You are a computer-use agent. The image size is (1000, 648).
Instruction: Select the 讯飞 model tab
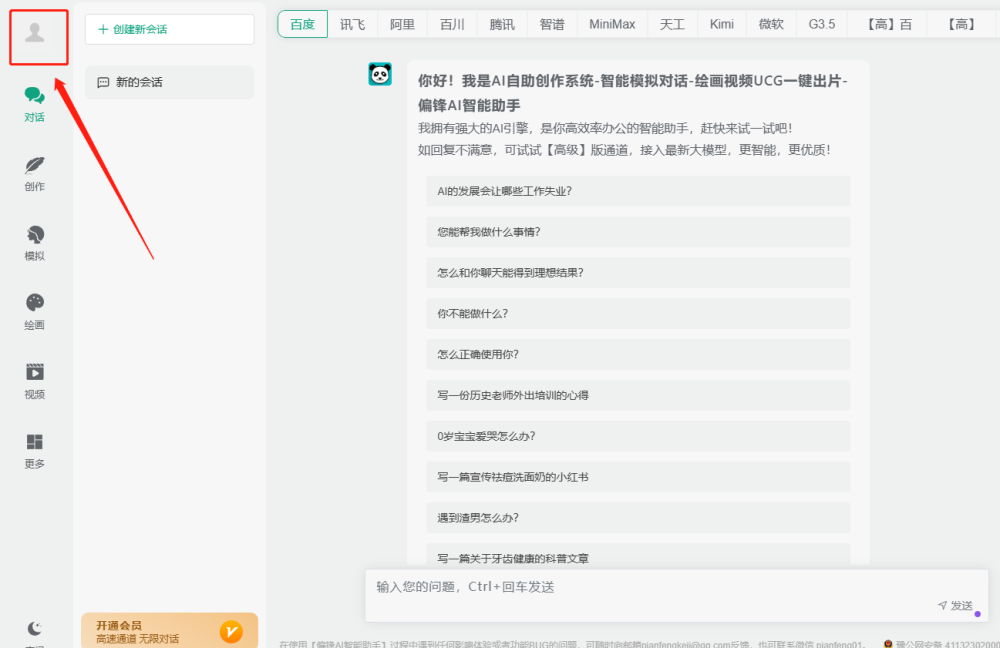coord(353,24)
